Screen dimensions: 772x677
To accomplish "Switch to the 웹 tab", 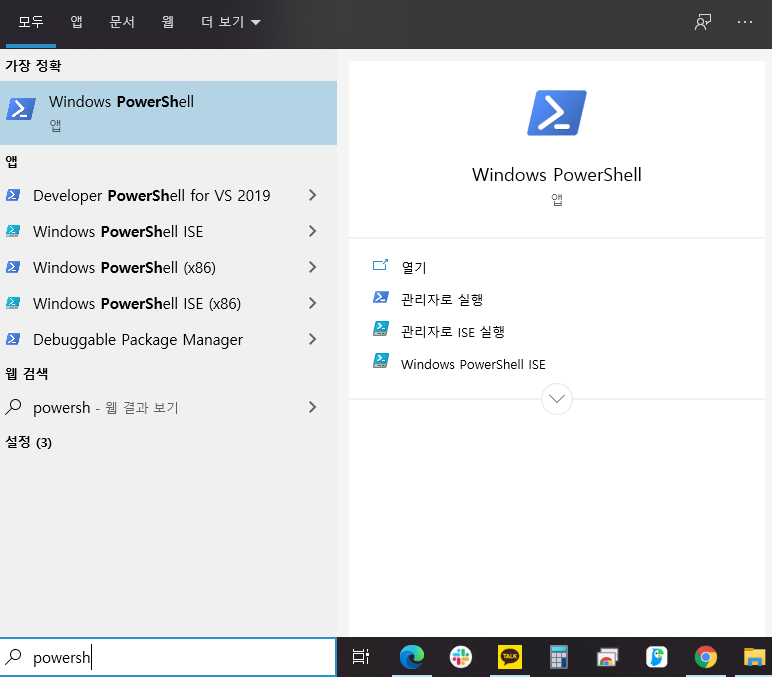I will click(x=168, y=22).
